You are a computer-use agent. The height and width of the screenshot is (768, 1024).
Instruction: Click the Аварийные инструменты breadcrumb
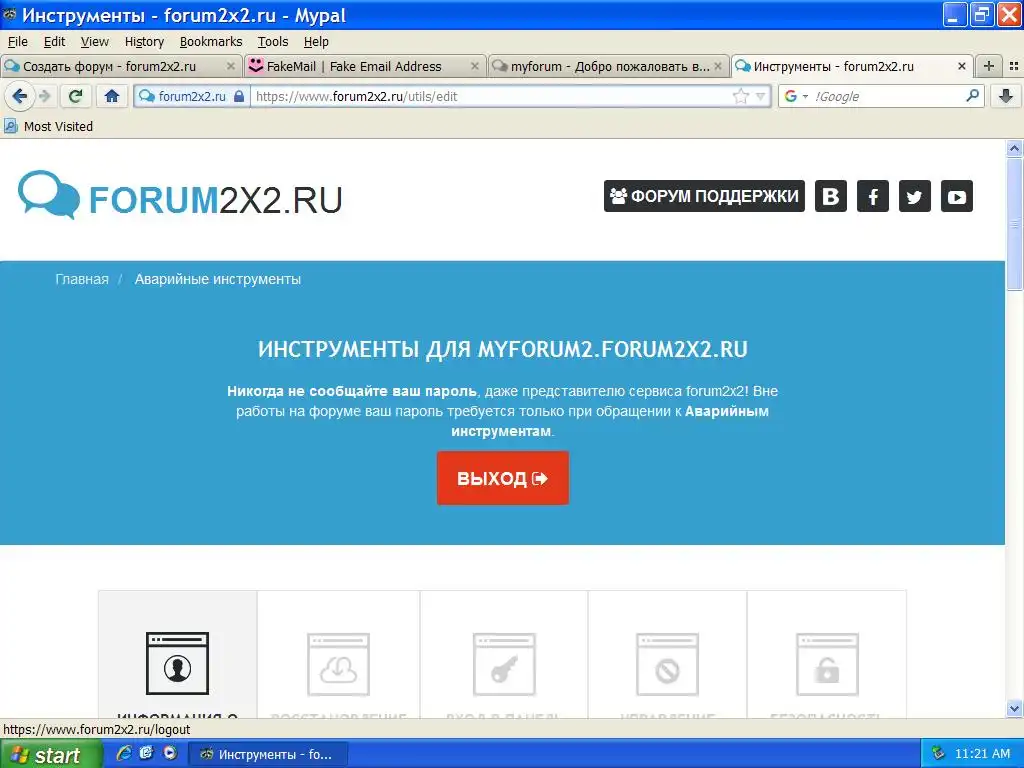coord(217,279)
